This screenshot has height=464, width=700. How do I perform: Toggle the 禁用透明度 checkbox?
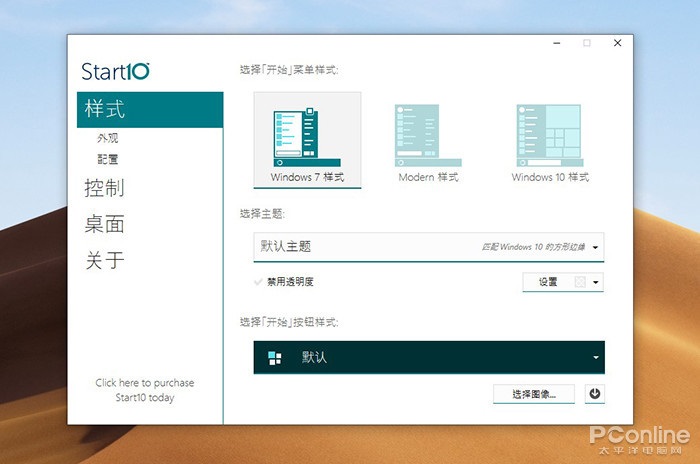coord(259,282)
